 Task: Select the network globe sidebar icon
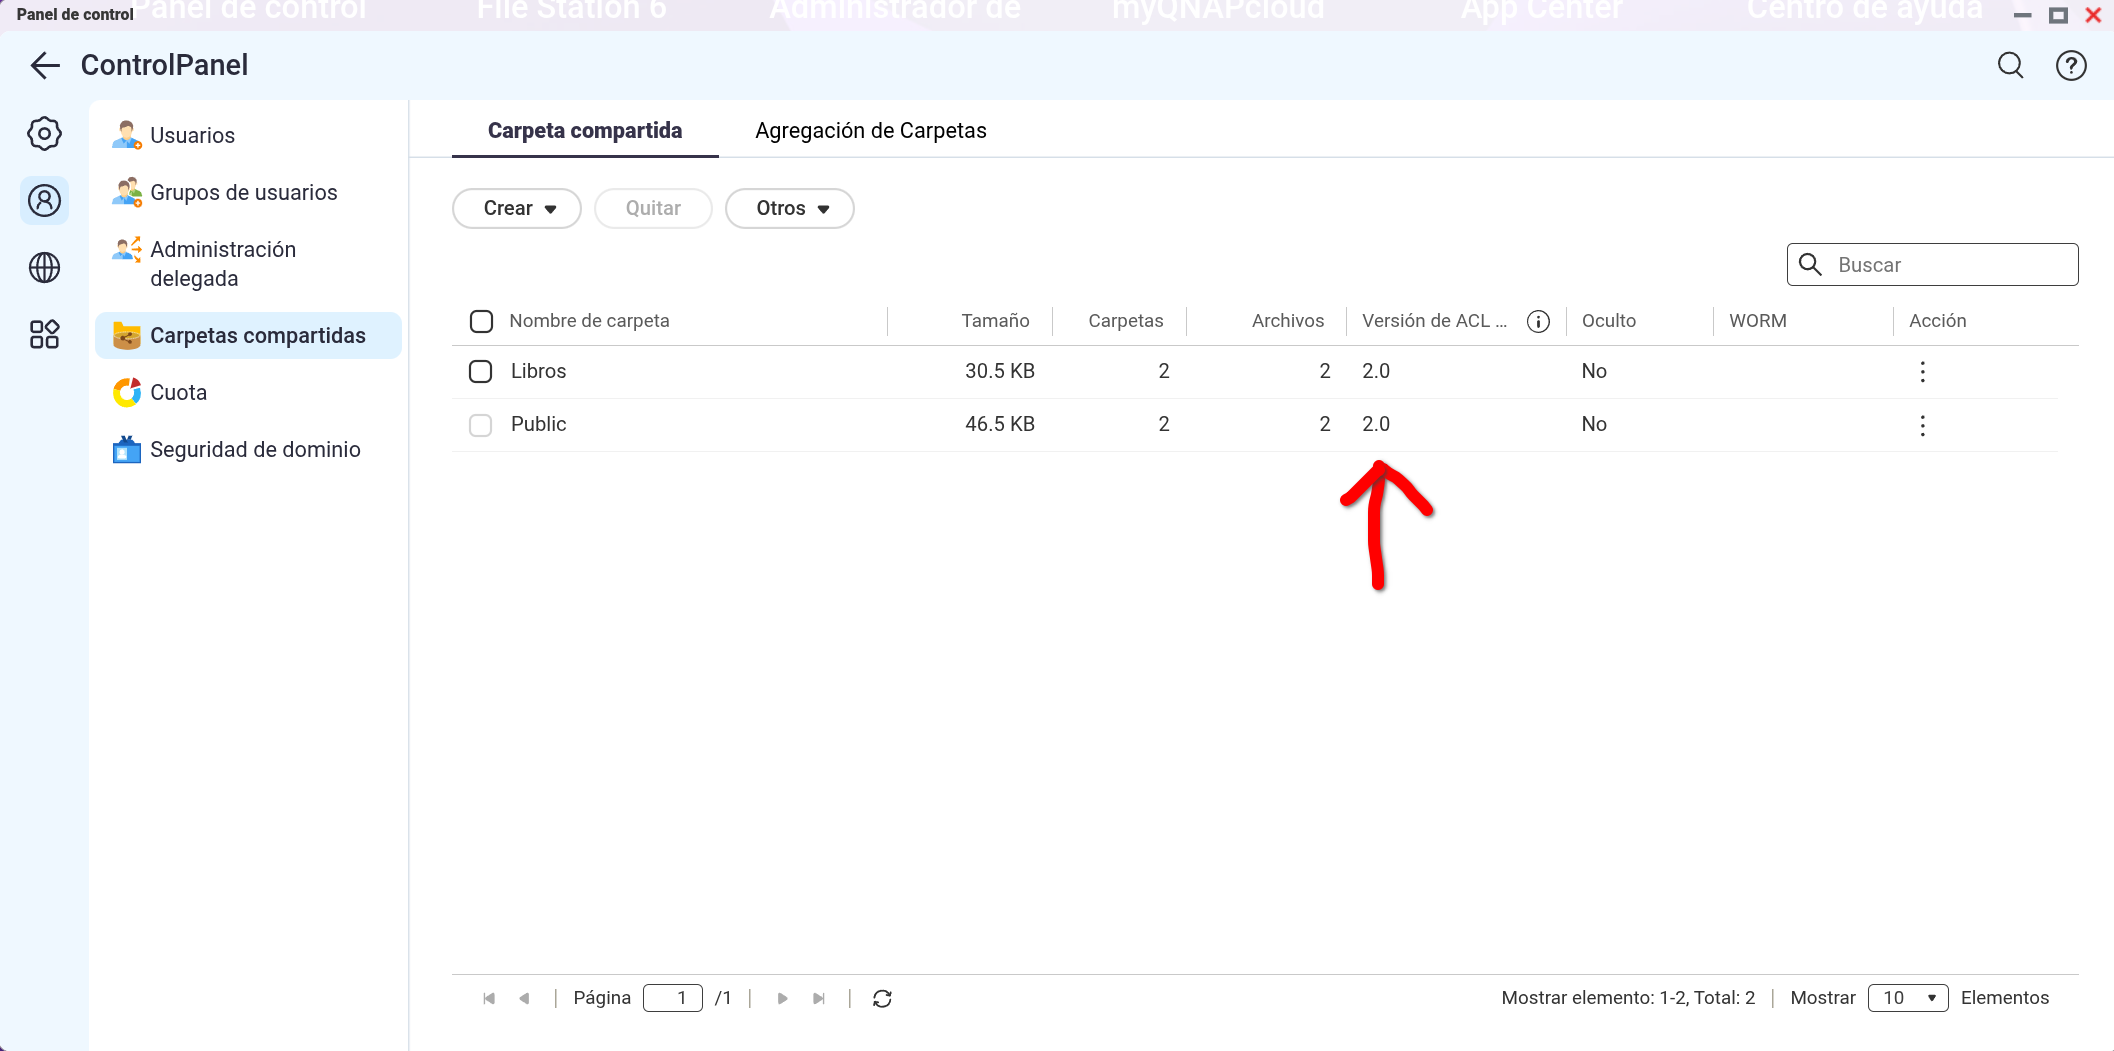[44, 268]
